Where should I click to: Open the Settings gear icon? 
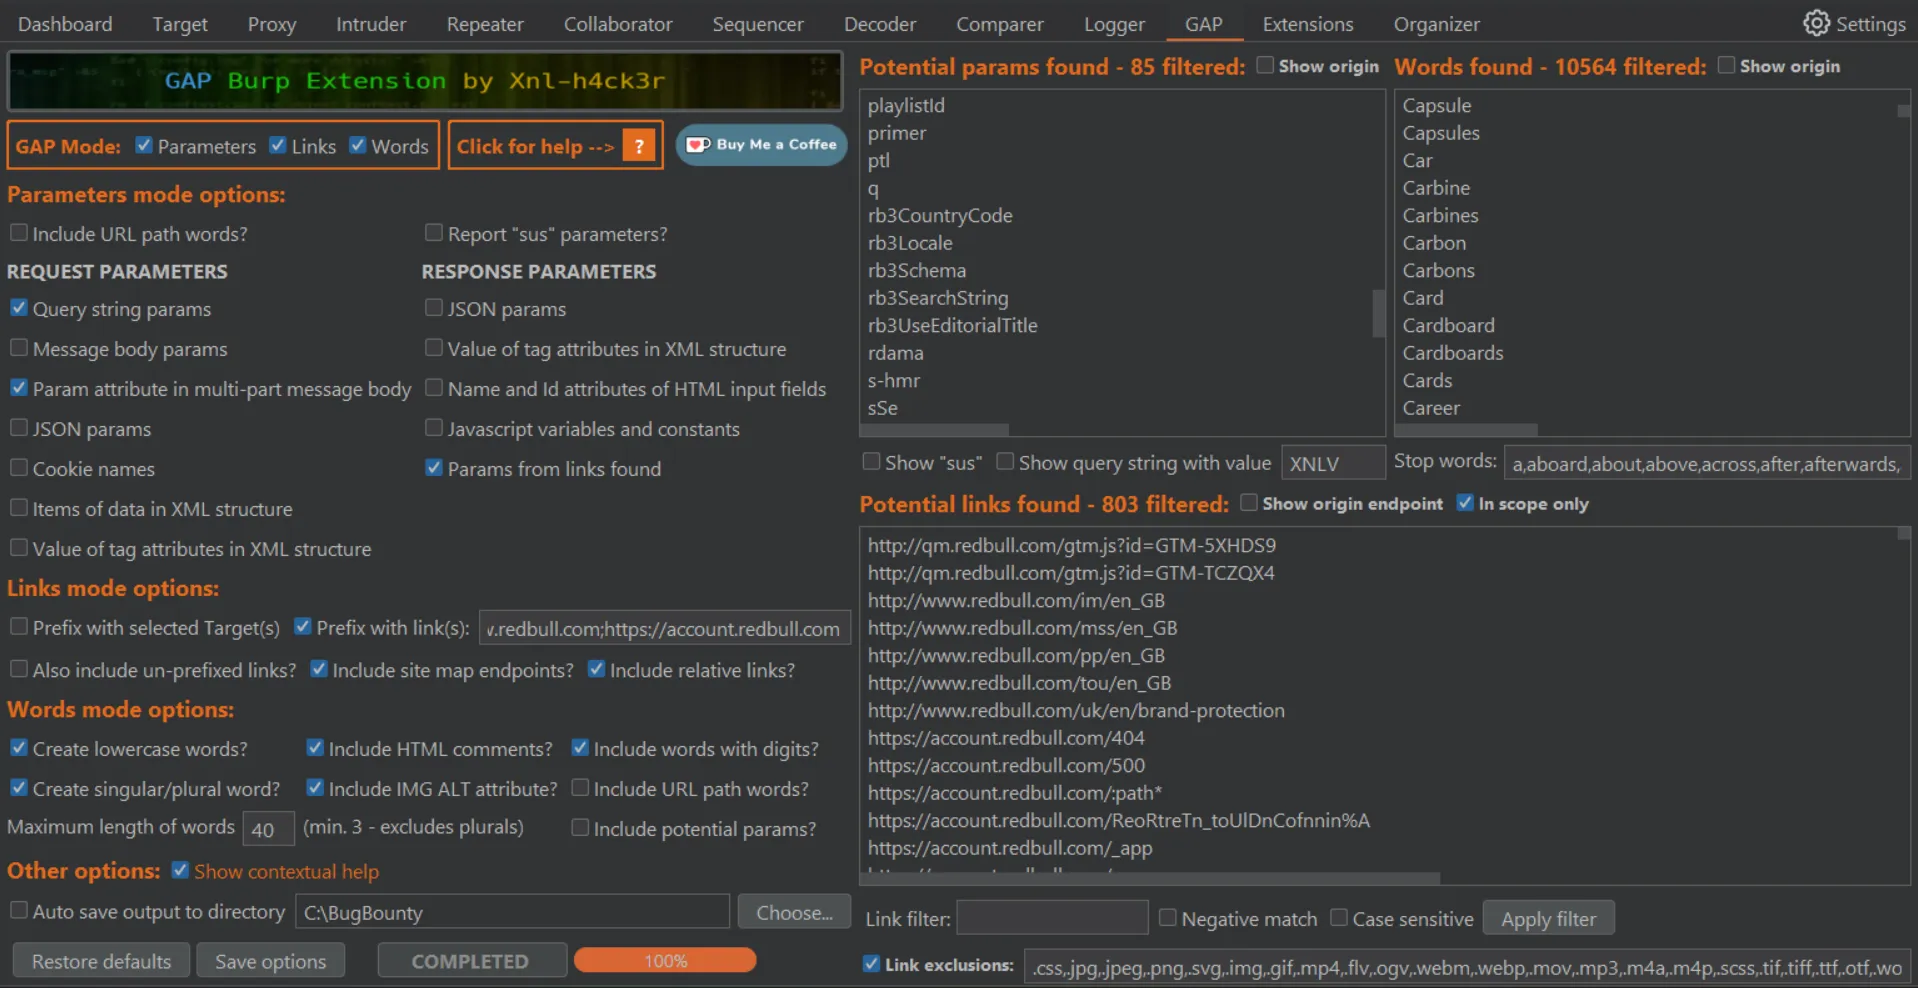click(x=1816, y=23)
